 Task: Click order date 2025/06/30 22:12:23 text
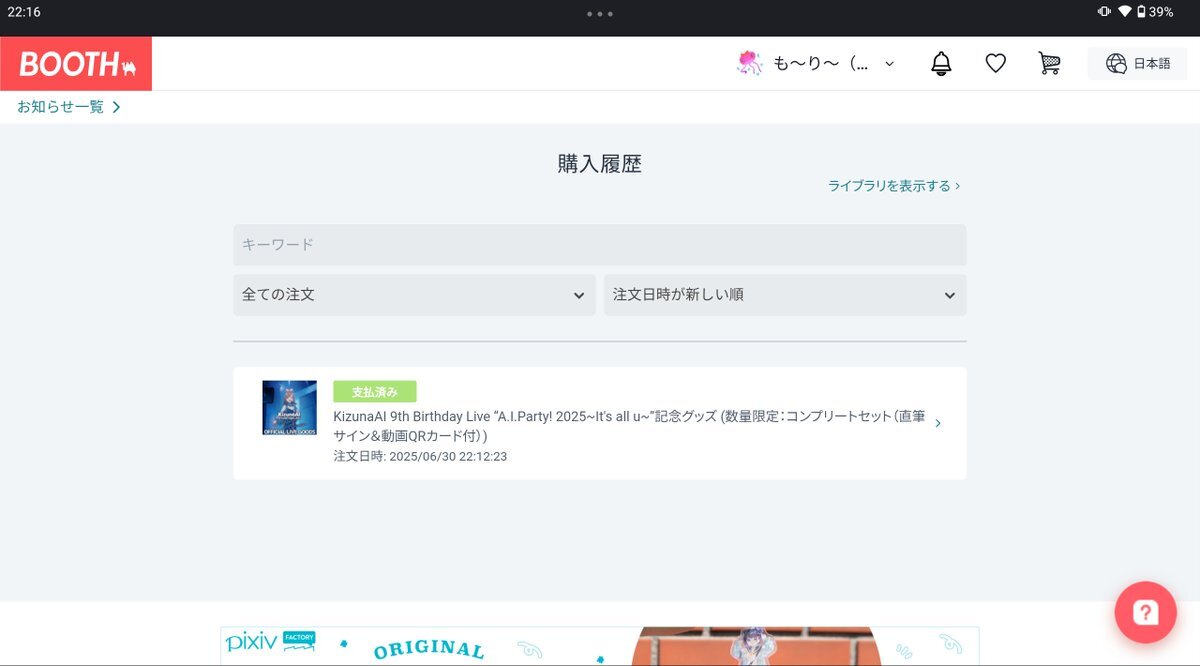click(420, 457)
